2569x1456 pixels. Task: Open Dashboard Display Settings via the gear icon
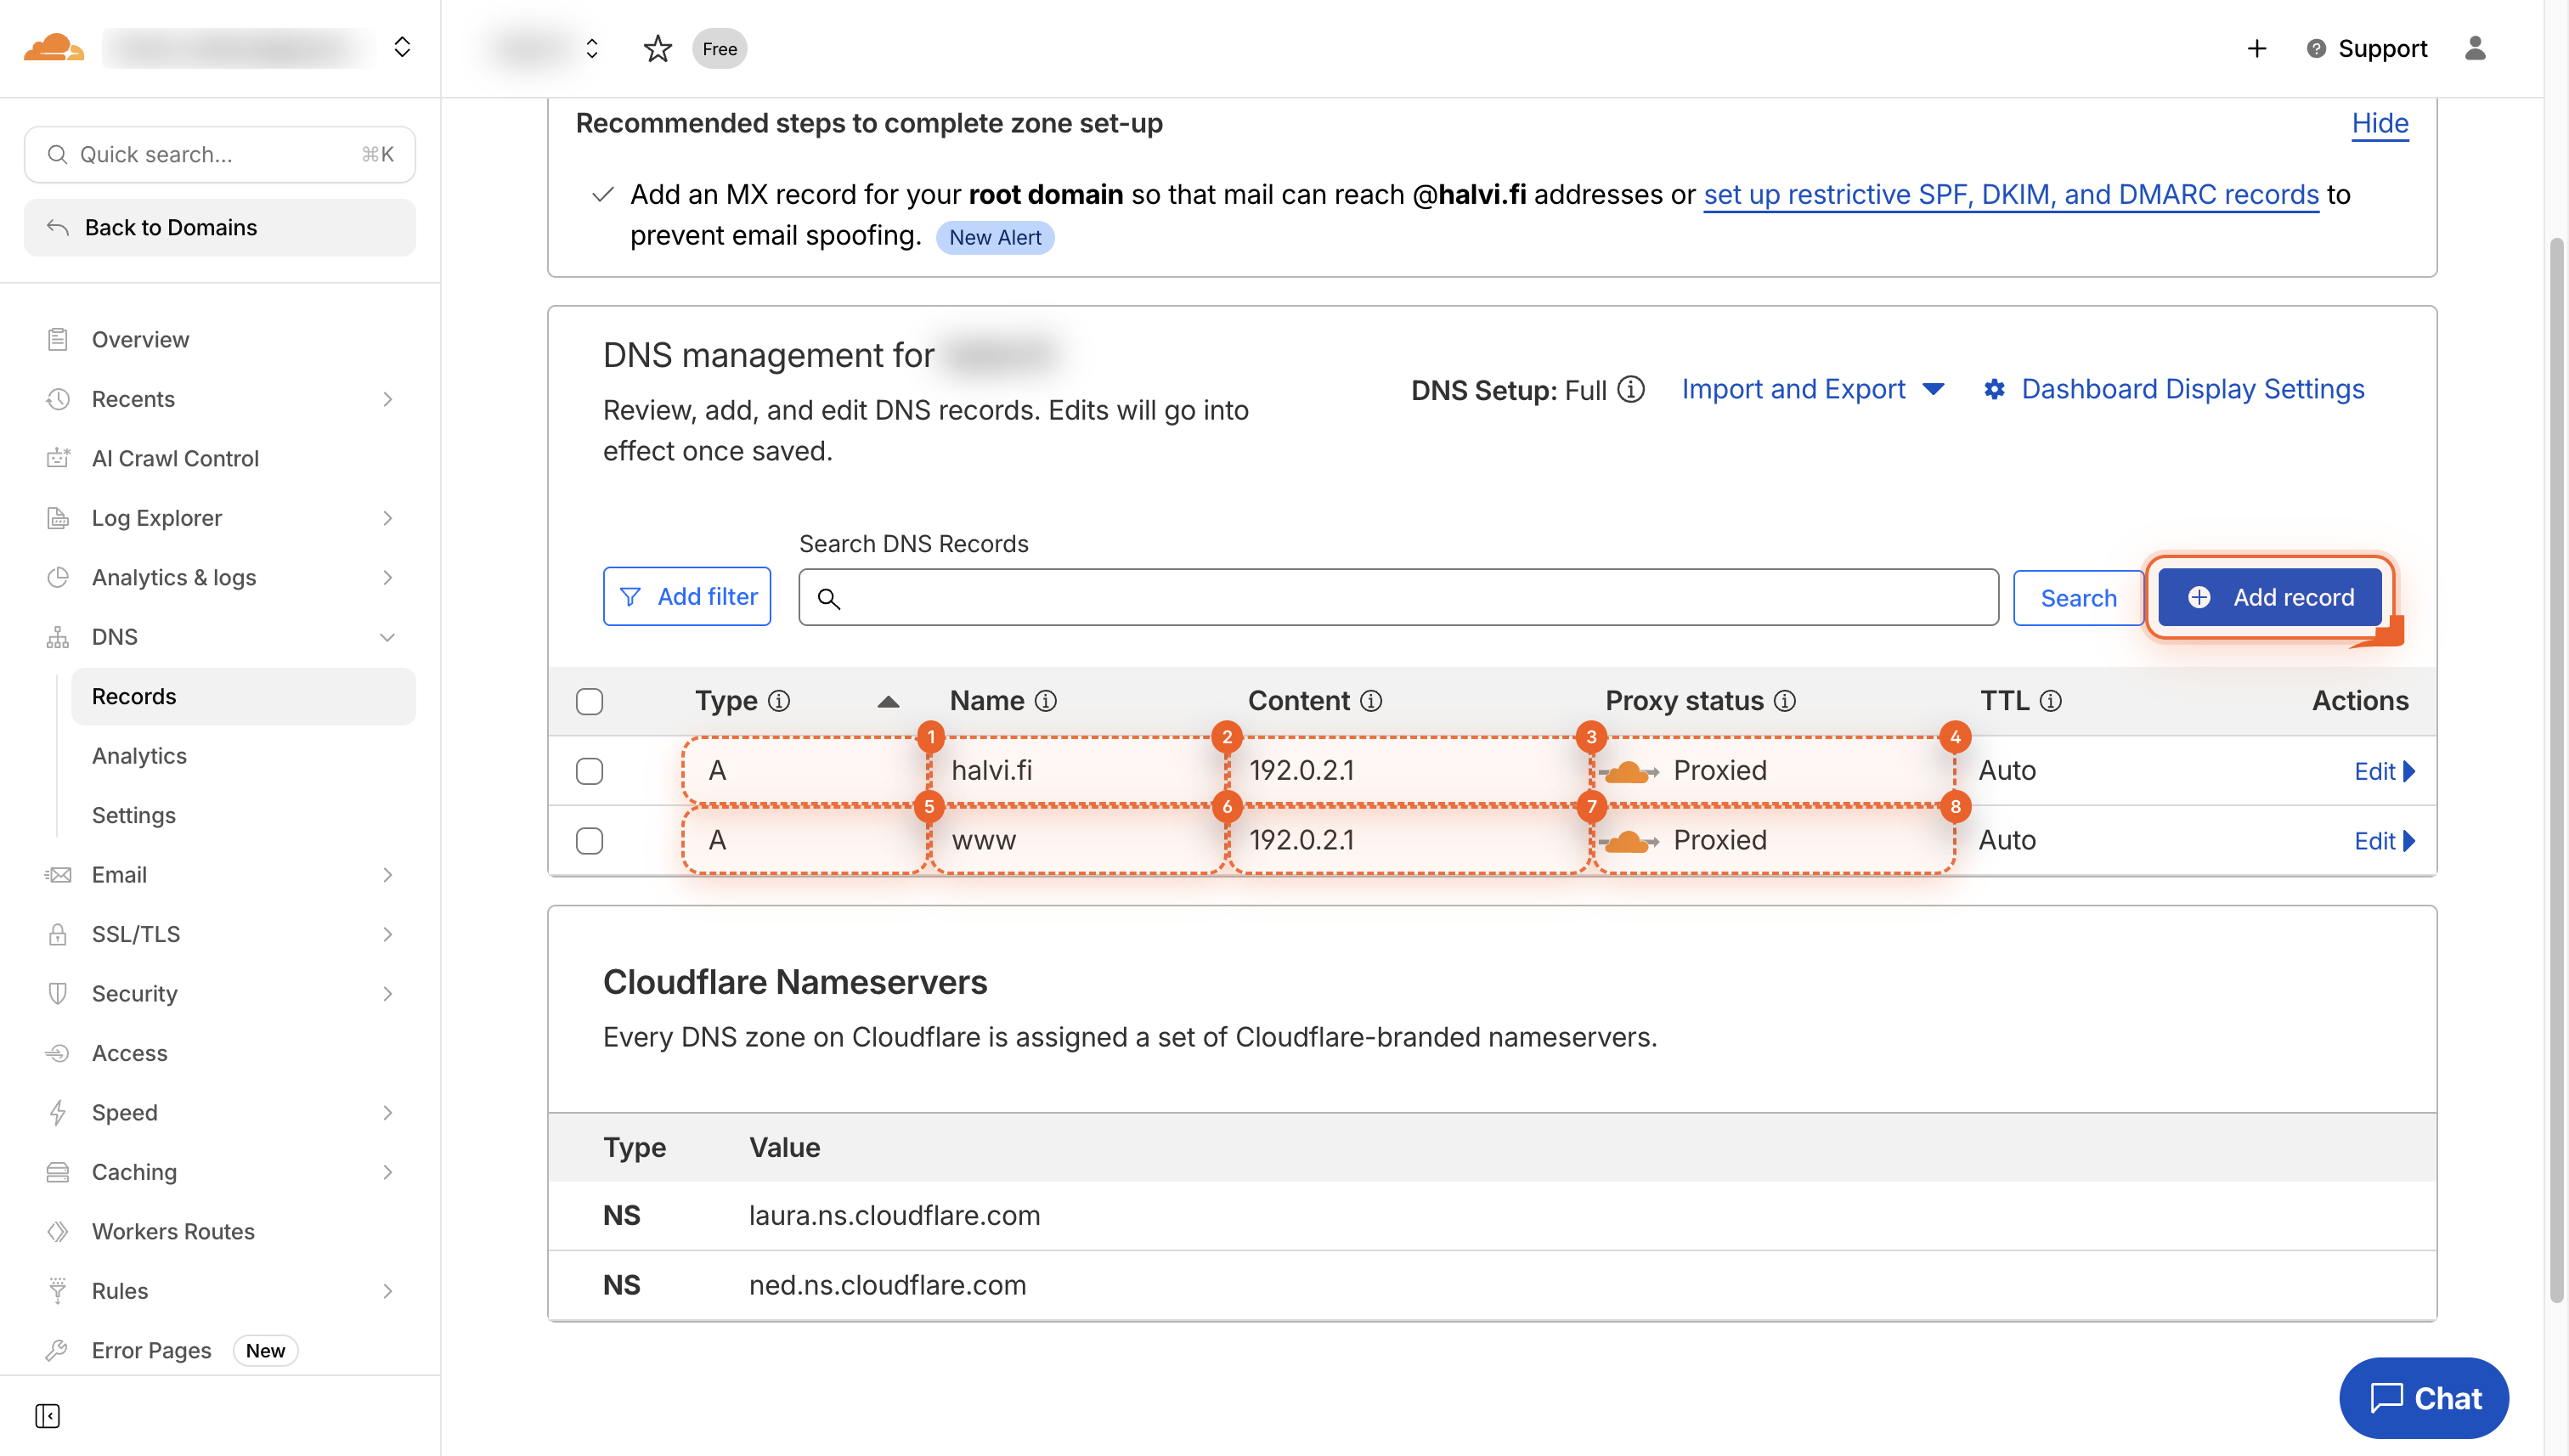[x=1995, y=389]
